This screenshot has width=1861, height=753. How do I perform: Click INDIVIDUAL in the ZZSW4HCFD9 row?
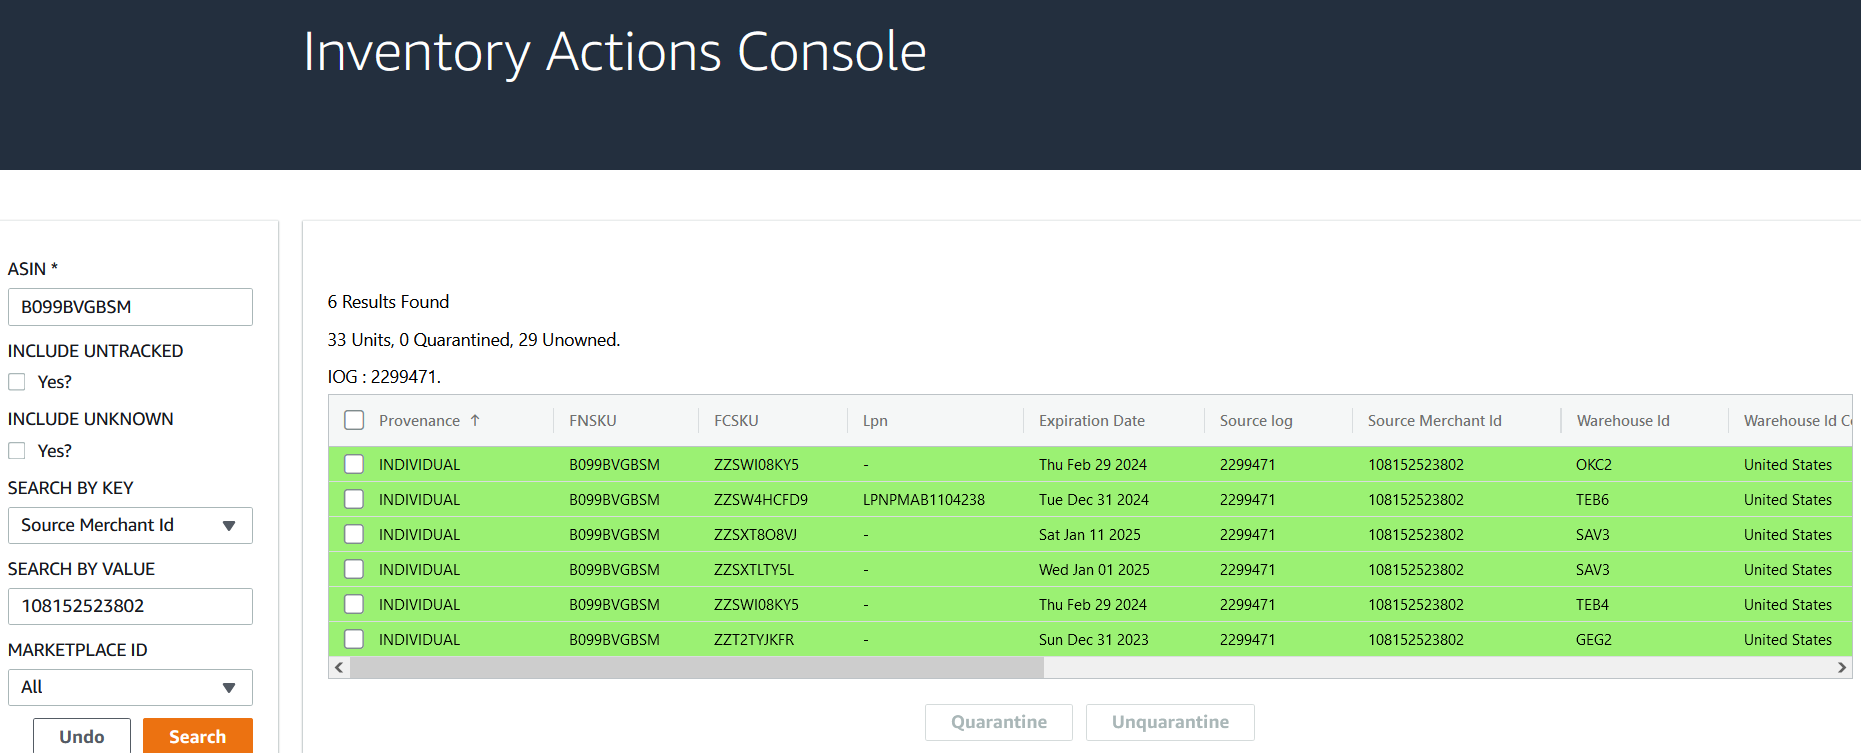tap(419, 500)
